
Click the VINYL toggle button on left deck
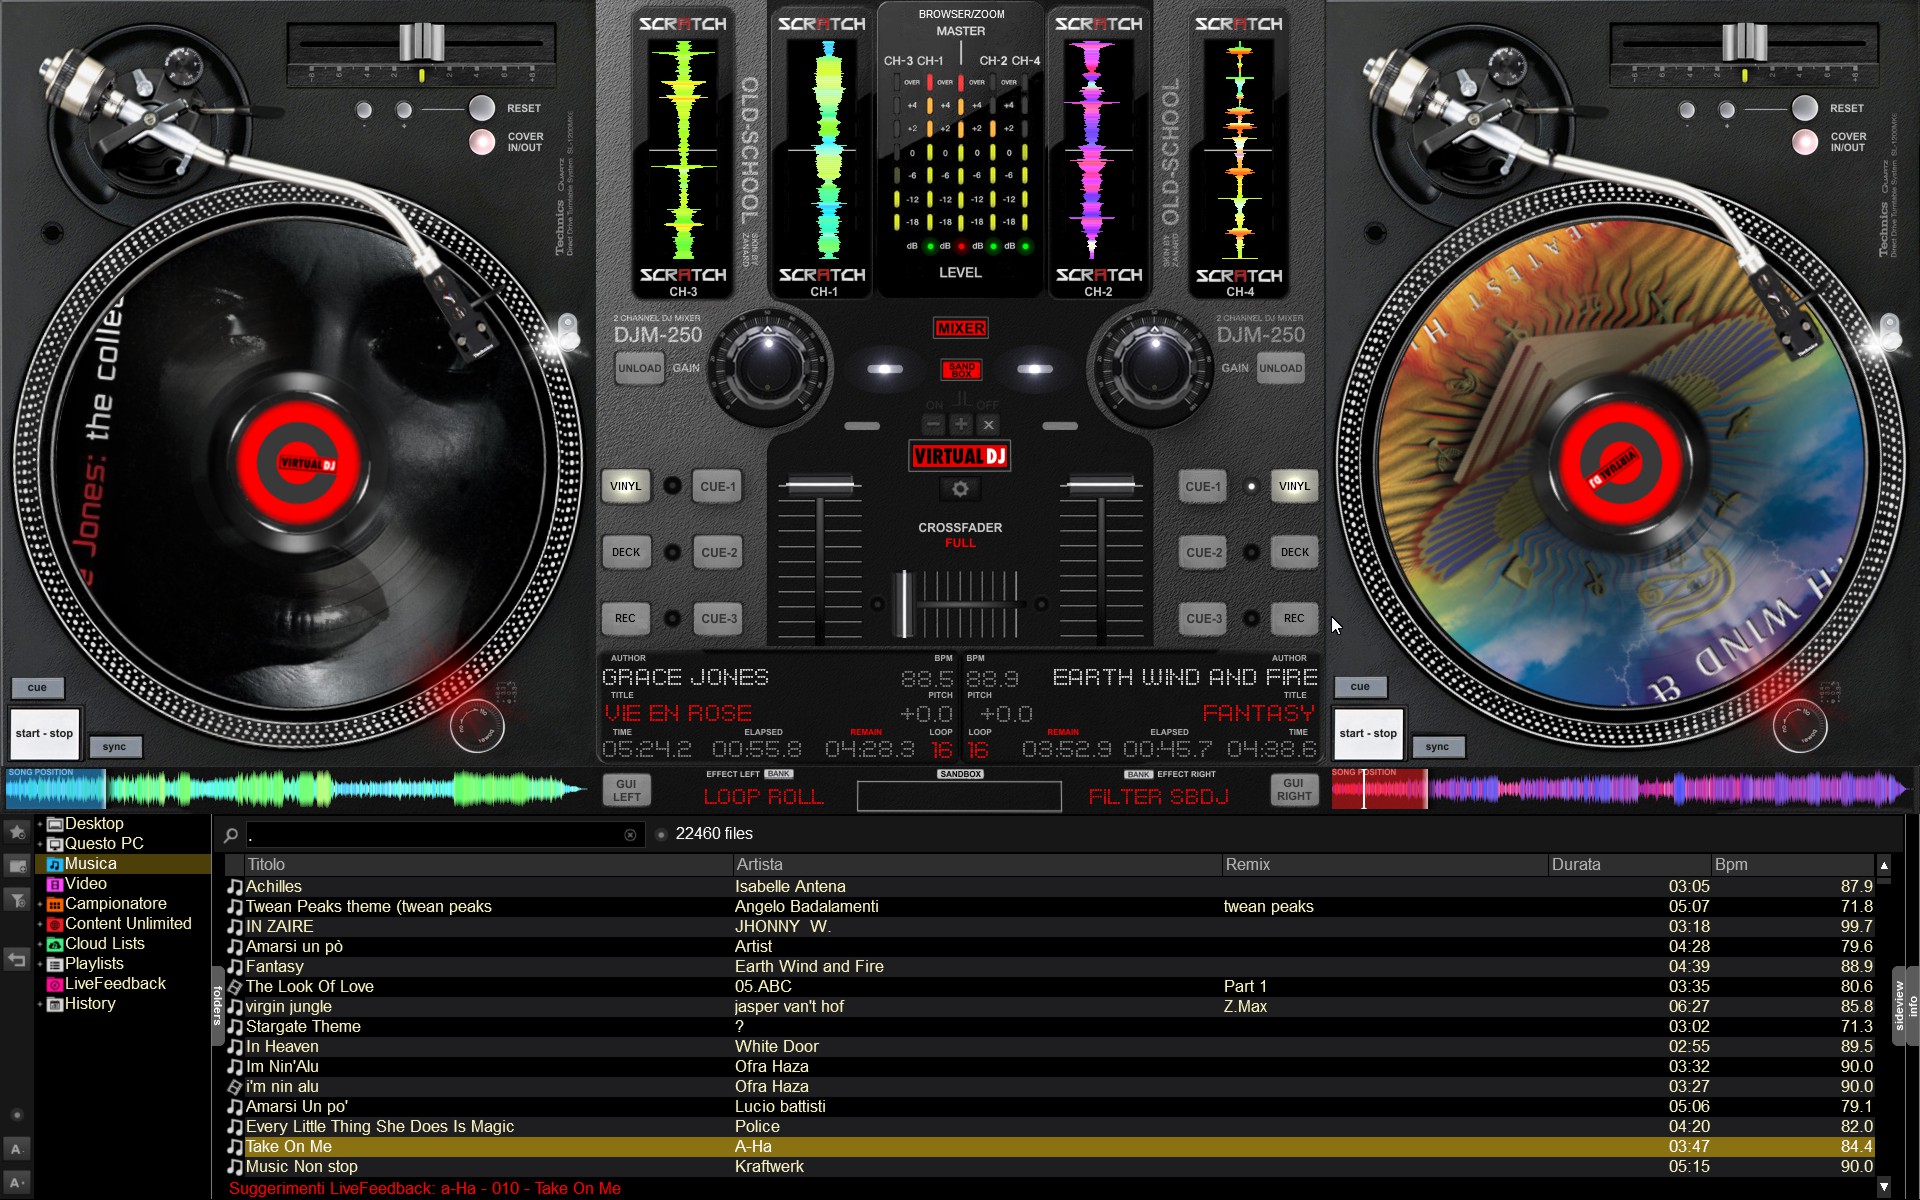626,485
